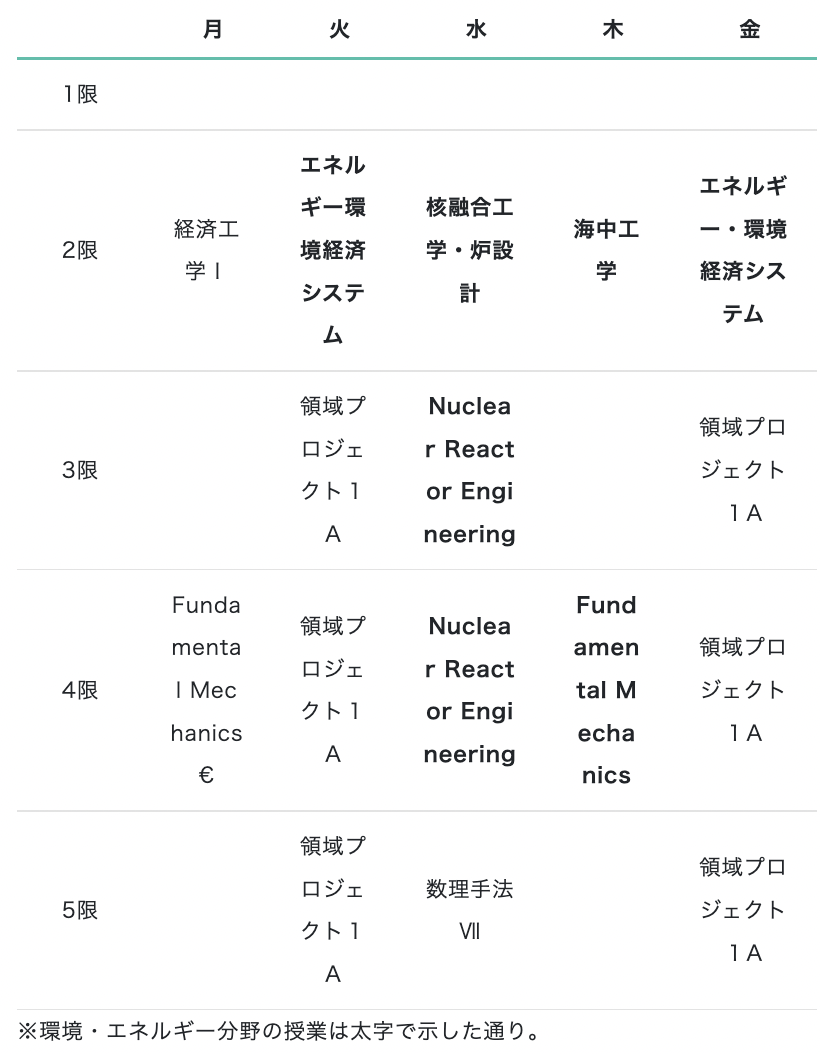Image resolution: width=820 pixels, height=1054 pixels.
Task: Click Friday 領域プロジェクト 1A in 5限
Action: point(743,909)
